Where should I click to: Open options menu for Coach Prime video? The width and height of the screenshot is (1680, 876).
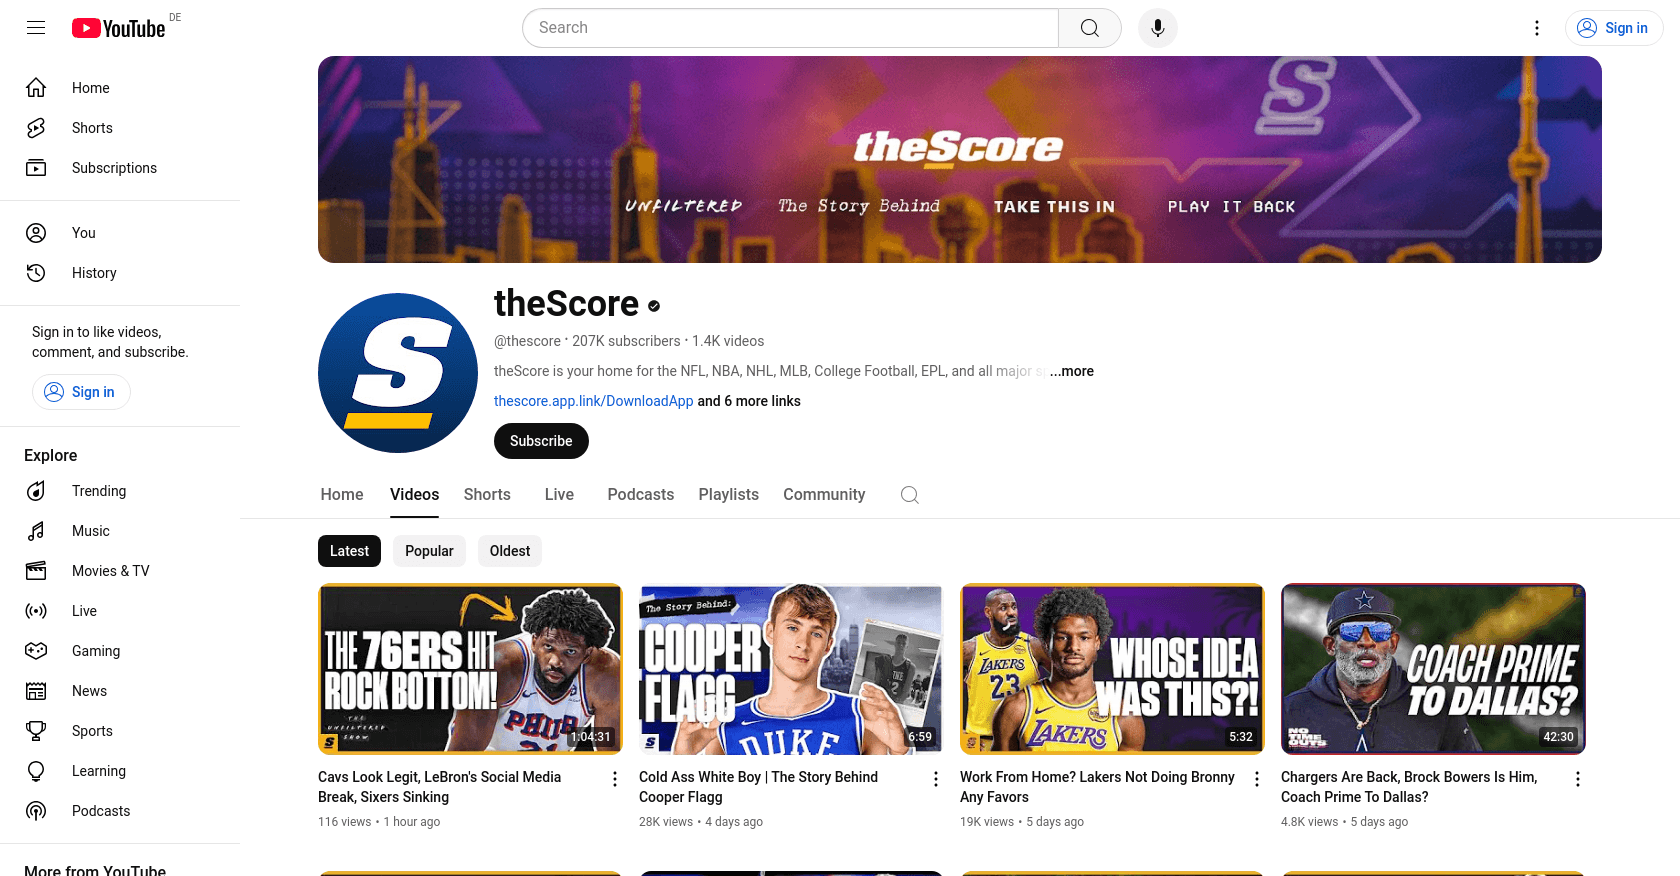pos(1578,779)
